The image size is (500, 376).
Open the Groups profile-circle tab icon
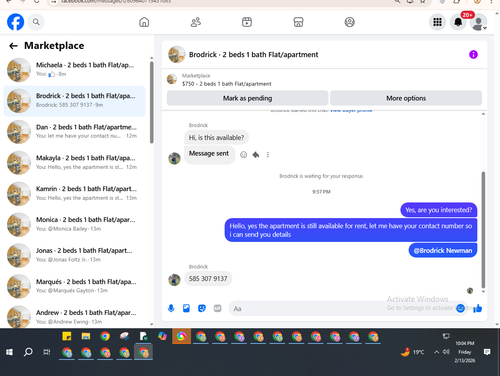349,22
